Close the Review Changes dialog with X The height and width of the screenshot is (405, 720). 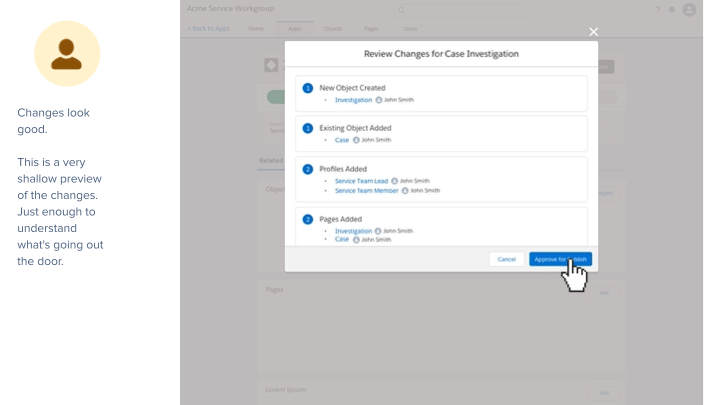point(593,33)
